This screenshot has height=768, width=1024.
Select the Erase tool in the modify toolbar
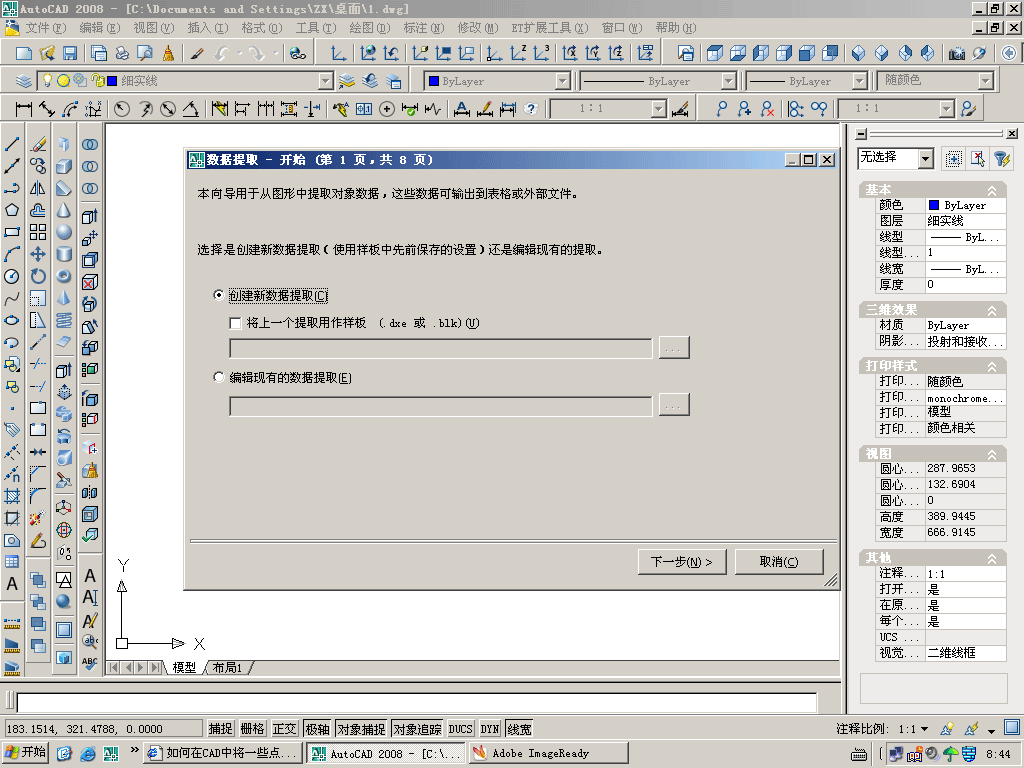38,144
